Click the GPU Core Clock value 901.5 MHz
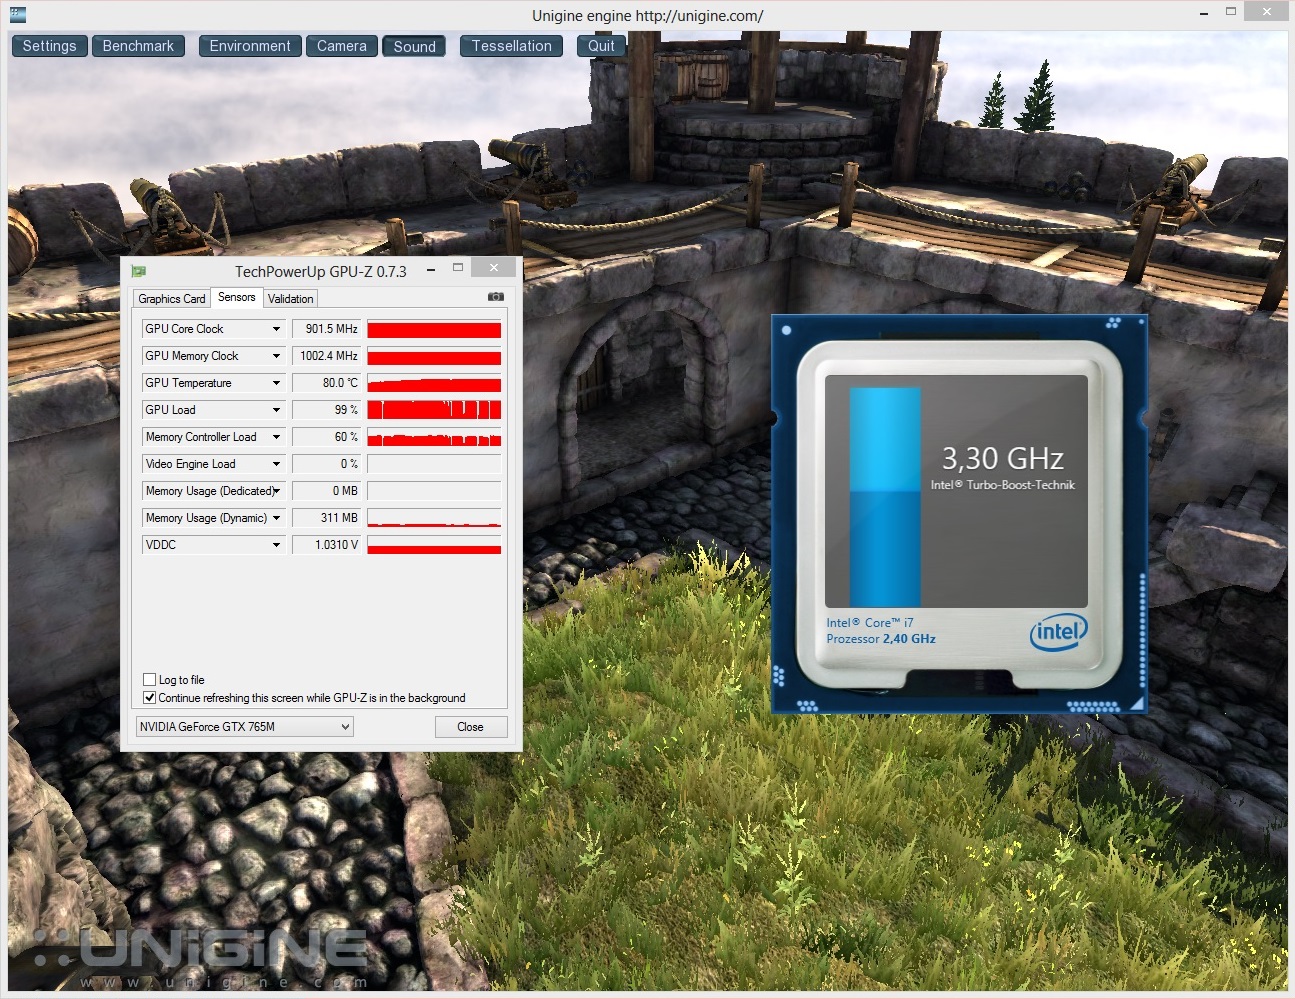 [326, 329]
